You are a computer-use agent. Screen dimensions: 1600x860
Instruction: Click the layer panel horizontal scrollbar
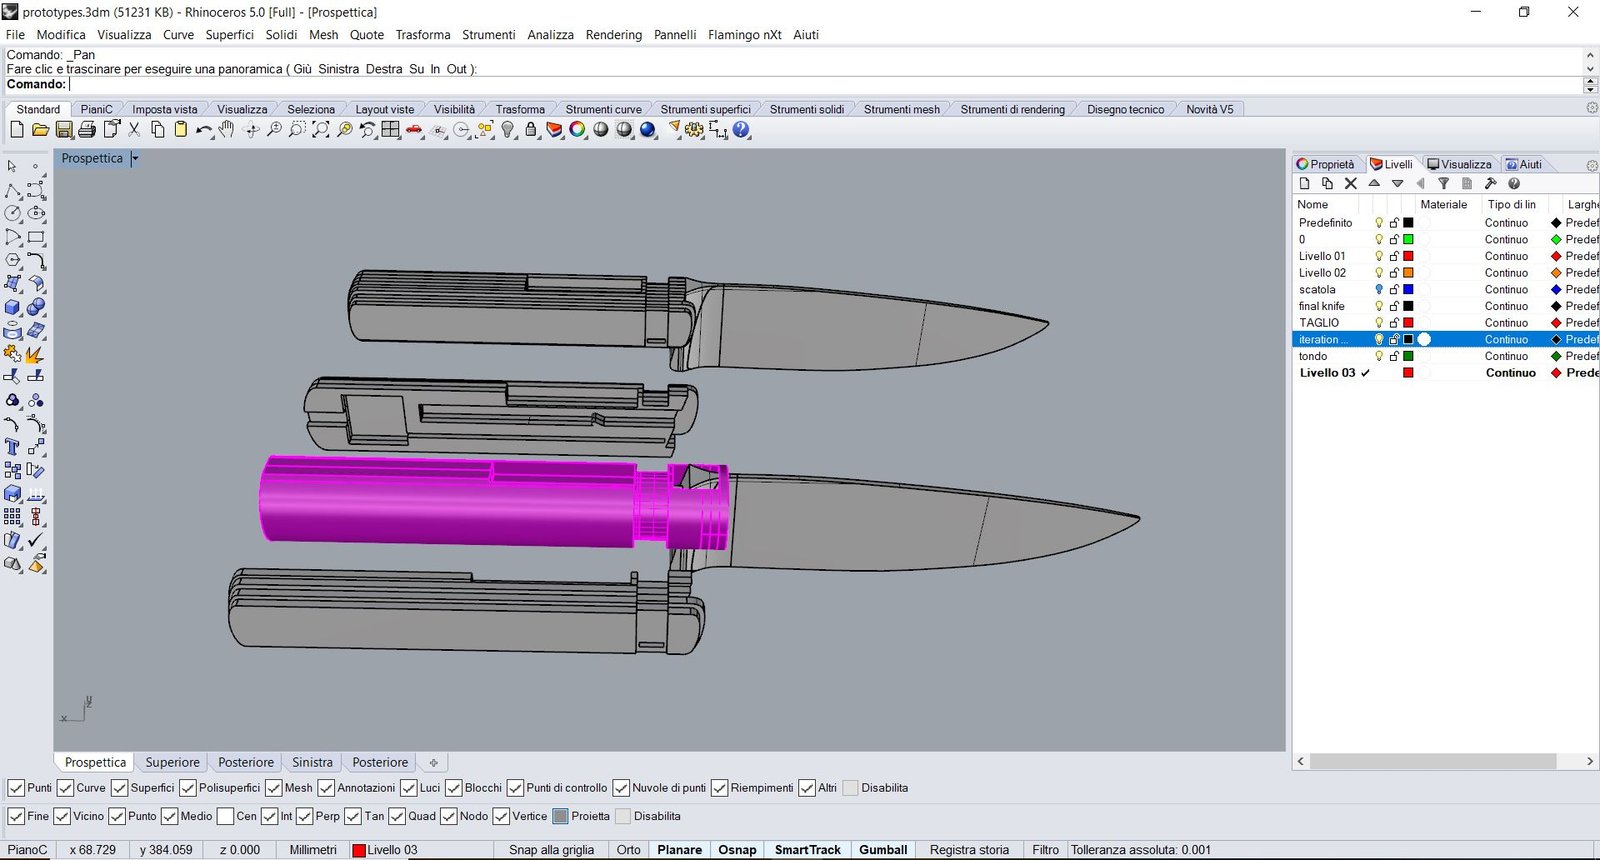pos(1433,762)
